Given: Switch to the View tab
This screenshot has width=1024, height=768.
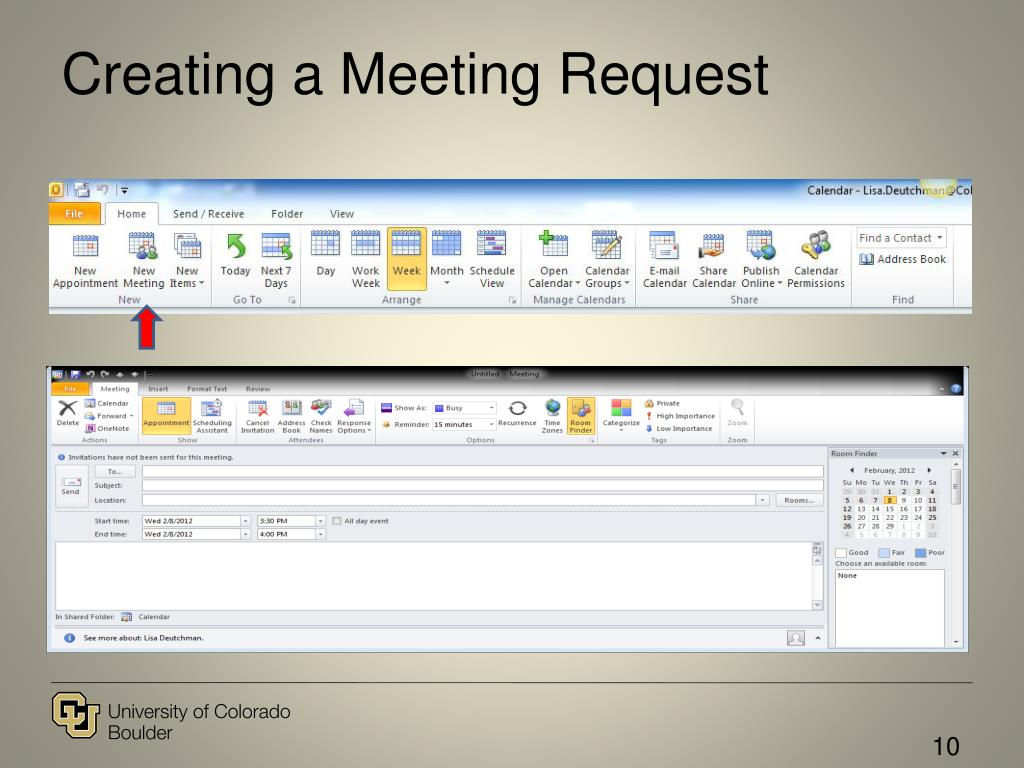Looking at the screenshot, I should 342,214.
